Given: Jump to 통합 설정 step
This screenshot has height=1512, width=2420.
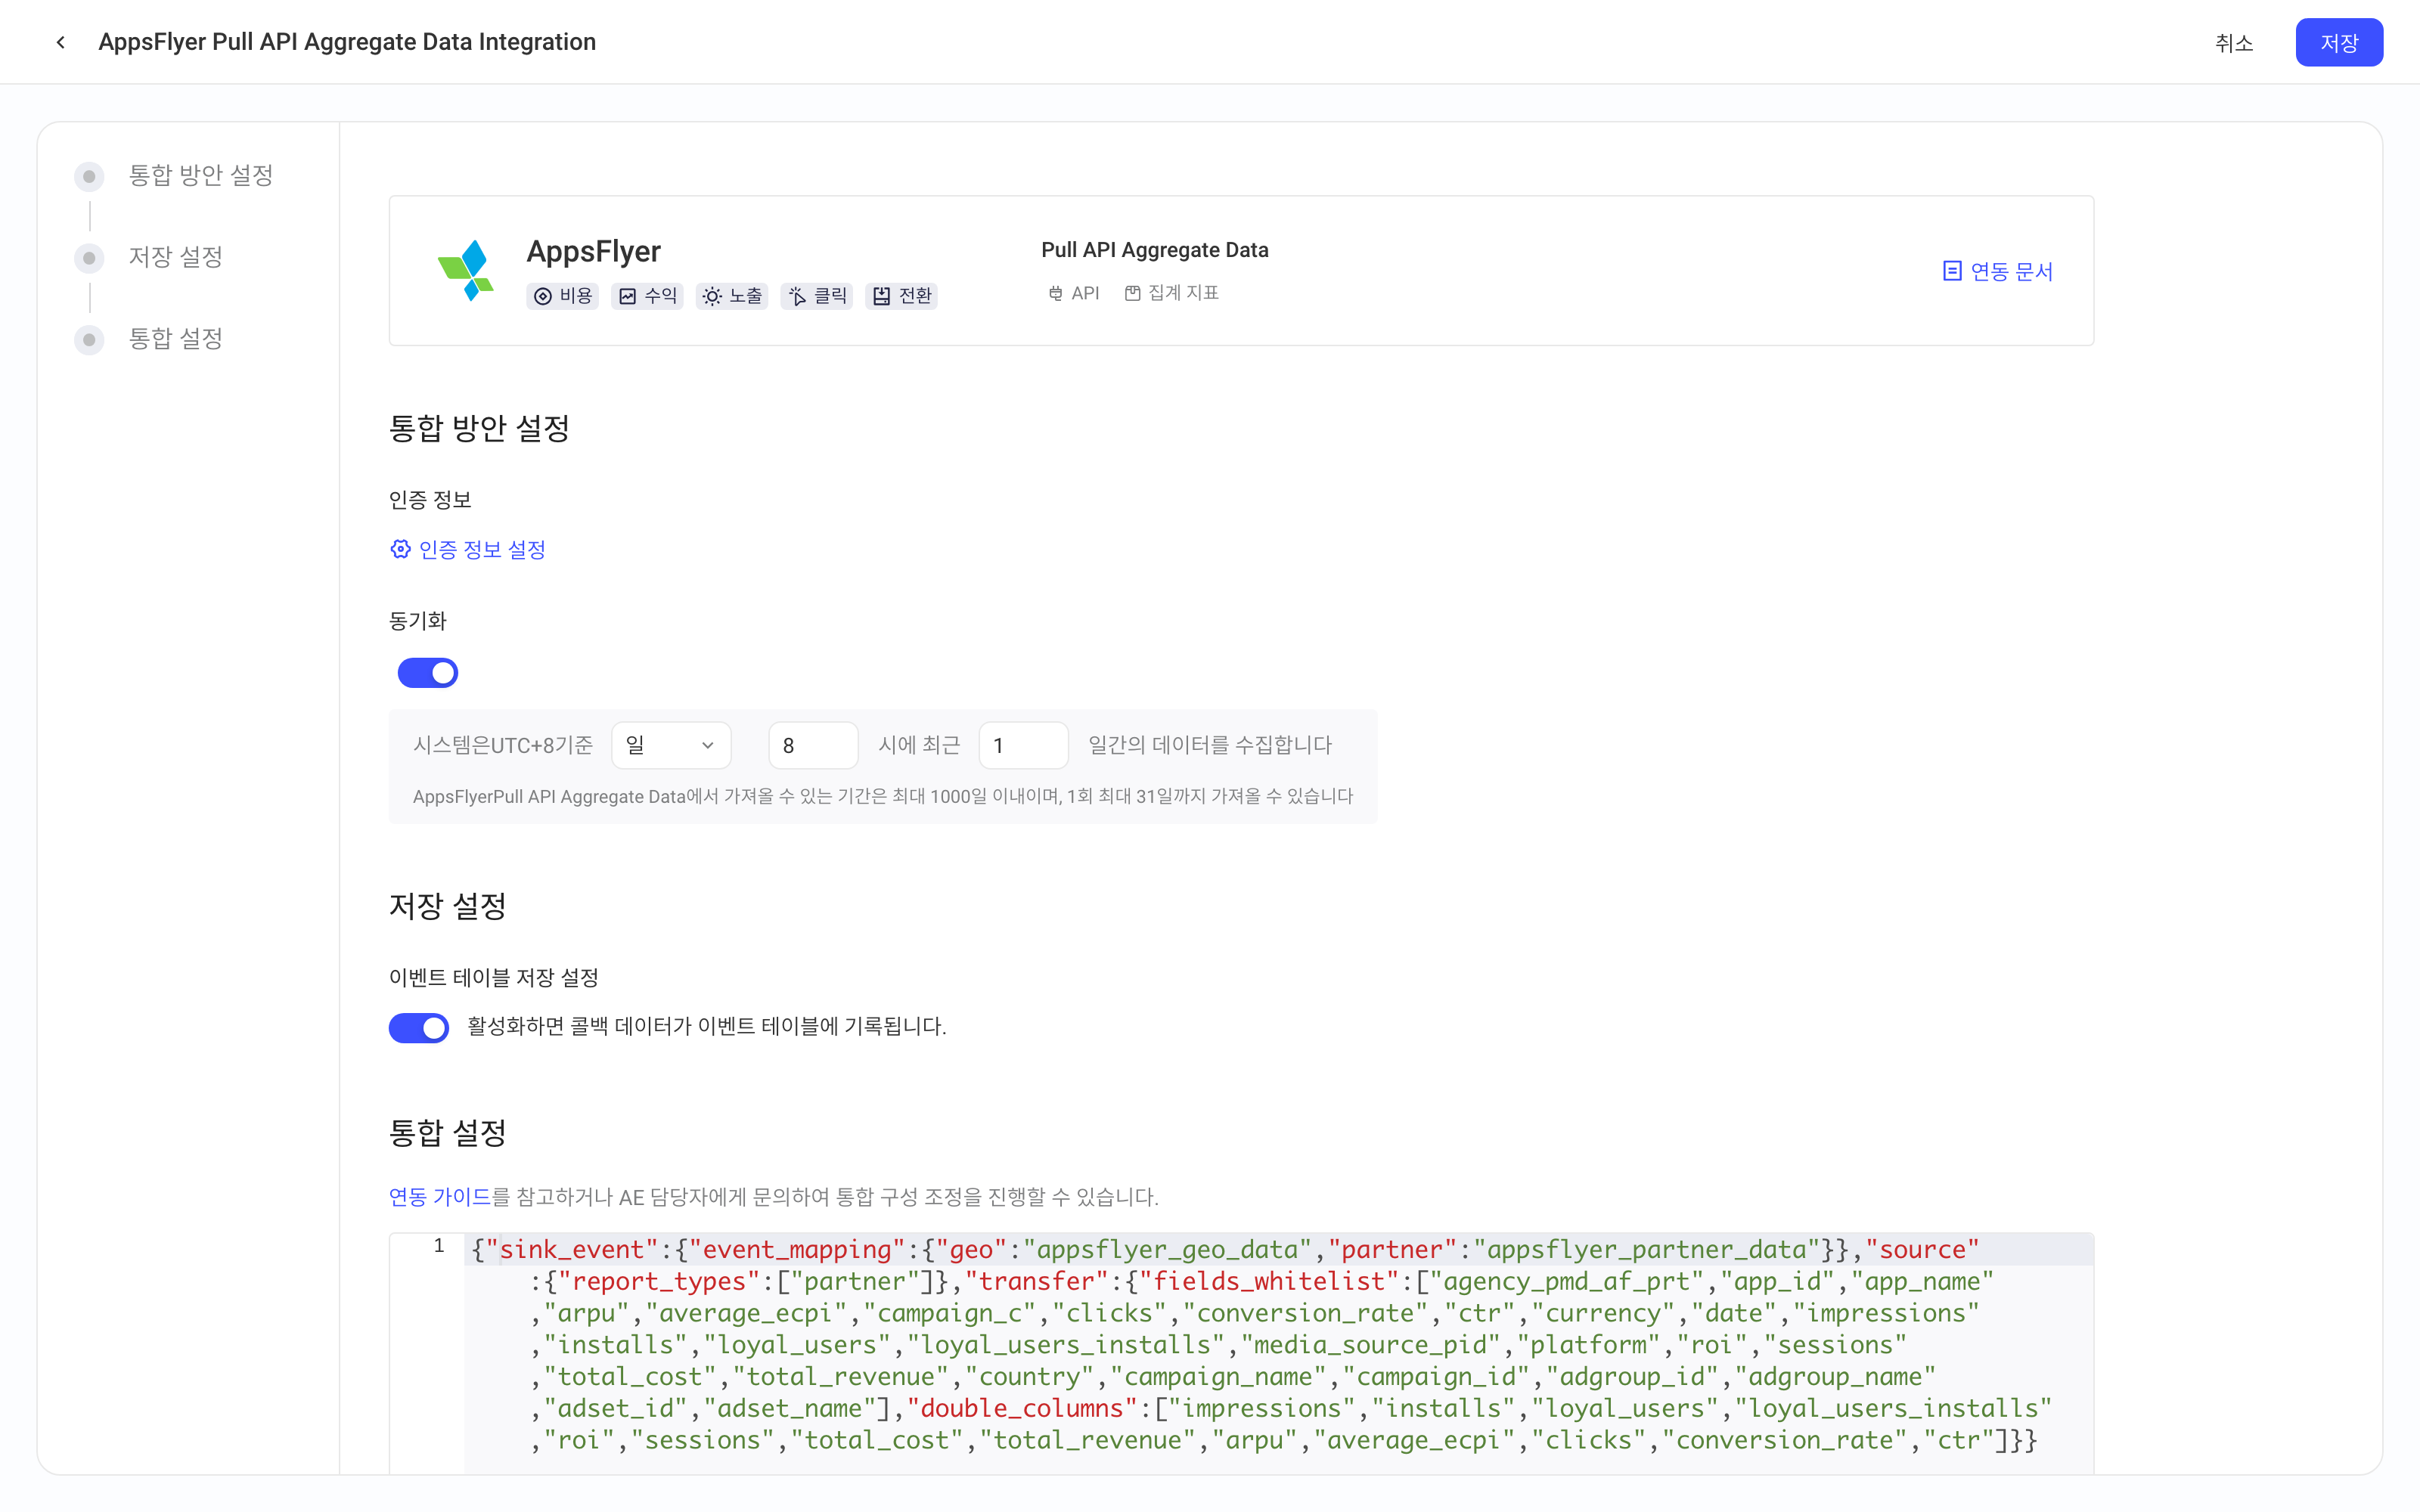Looking at the screenshot, I should (176, 339).
